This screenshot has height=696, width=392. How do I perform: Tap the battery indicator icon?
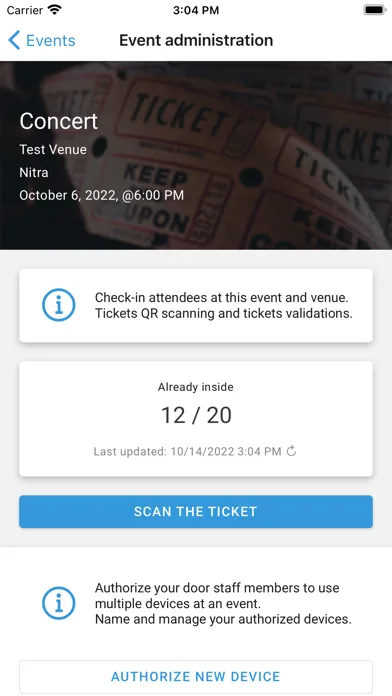(x=374, y=10)
